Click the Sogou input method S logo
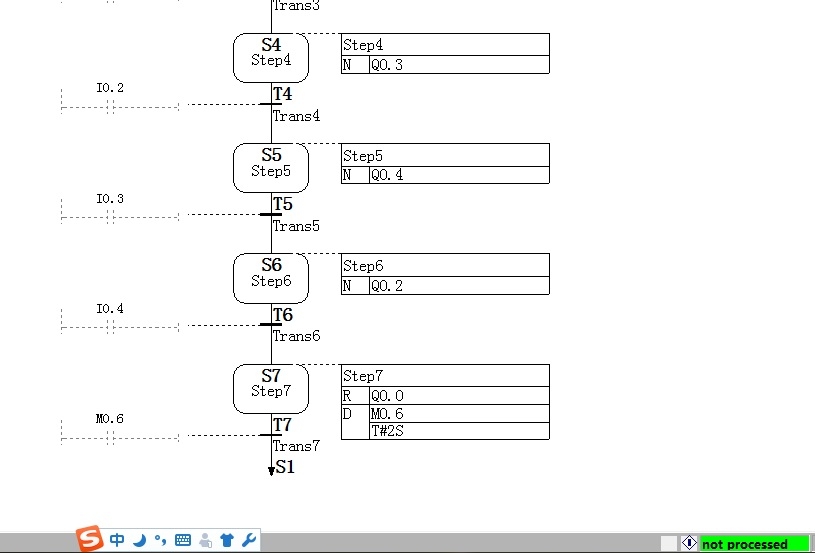Screen dimensions: 815x553 point(89,538)
